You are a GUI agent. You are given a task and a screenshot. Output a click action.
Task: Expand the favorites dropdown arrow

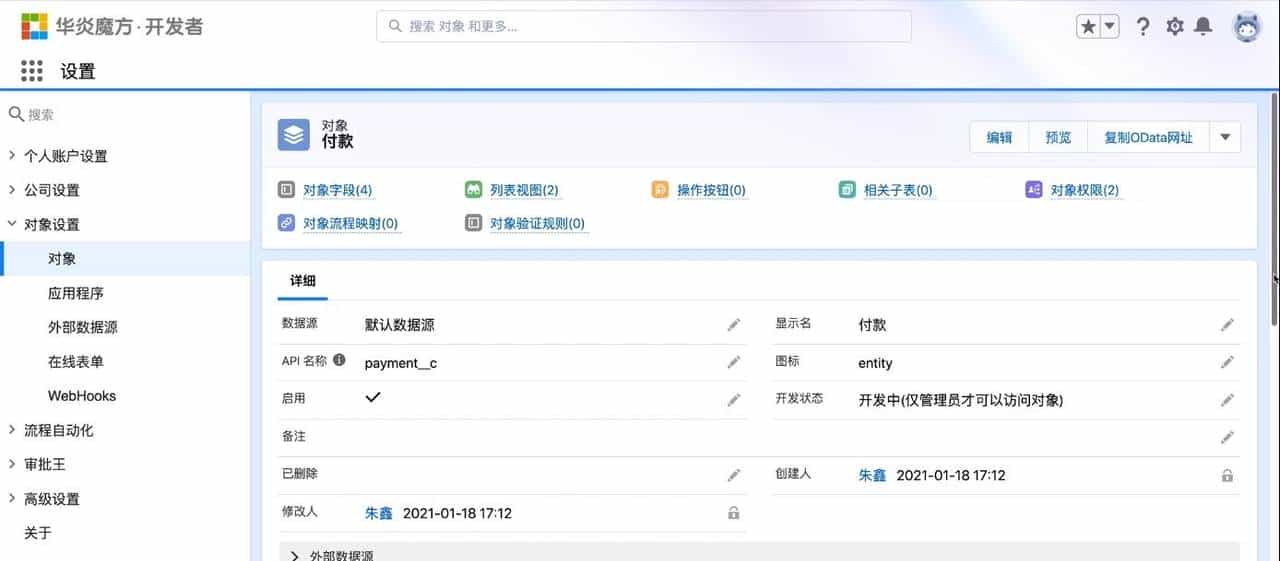tap(1109, 27)
